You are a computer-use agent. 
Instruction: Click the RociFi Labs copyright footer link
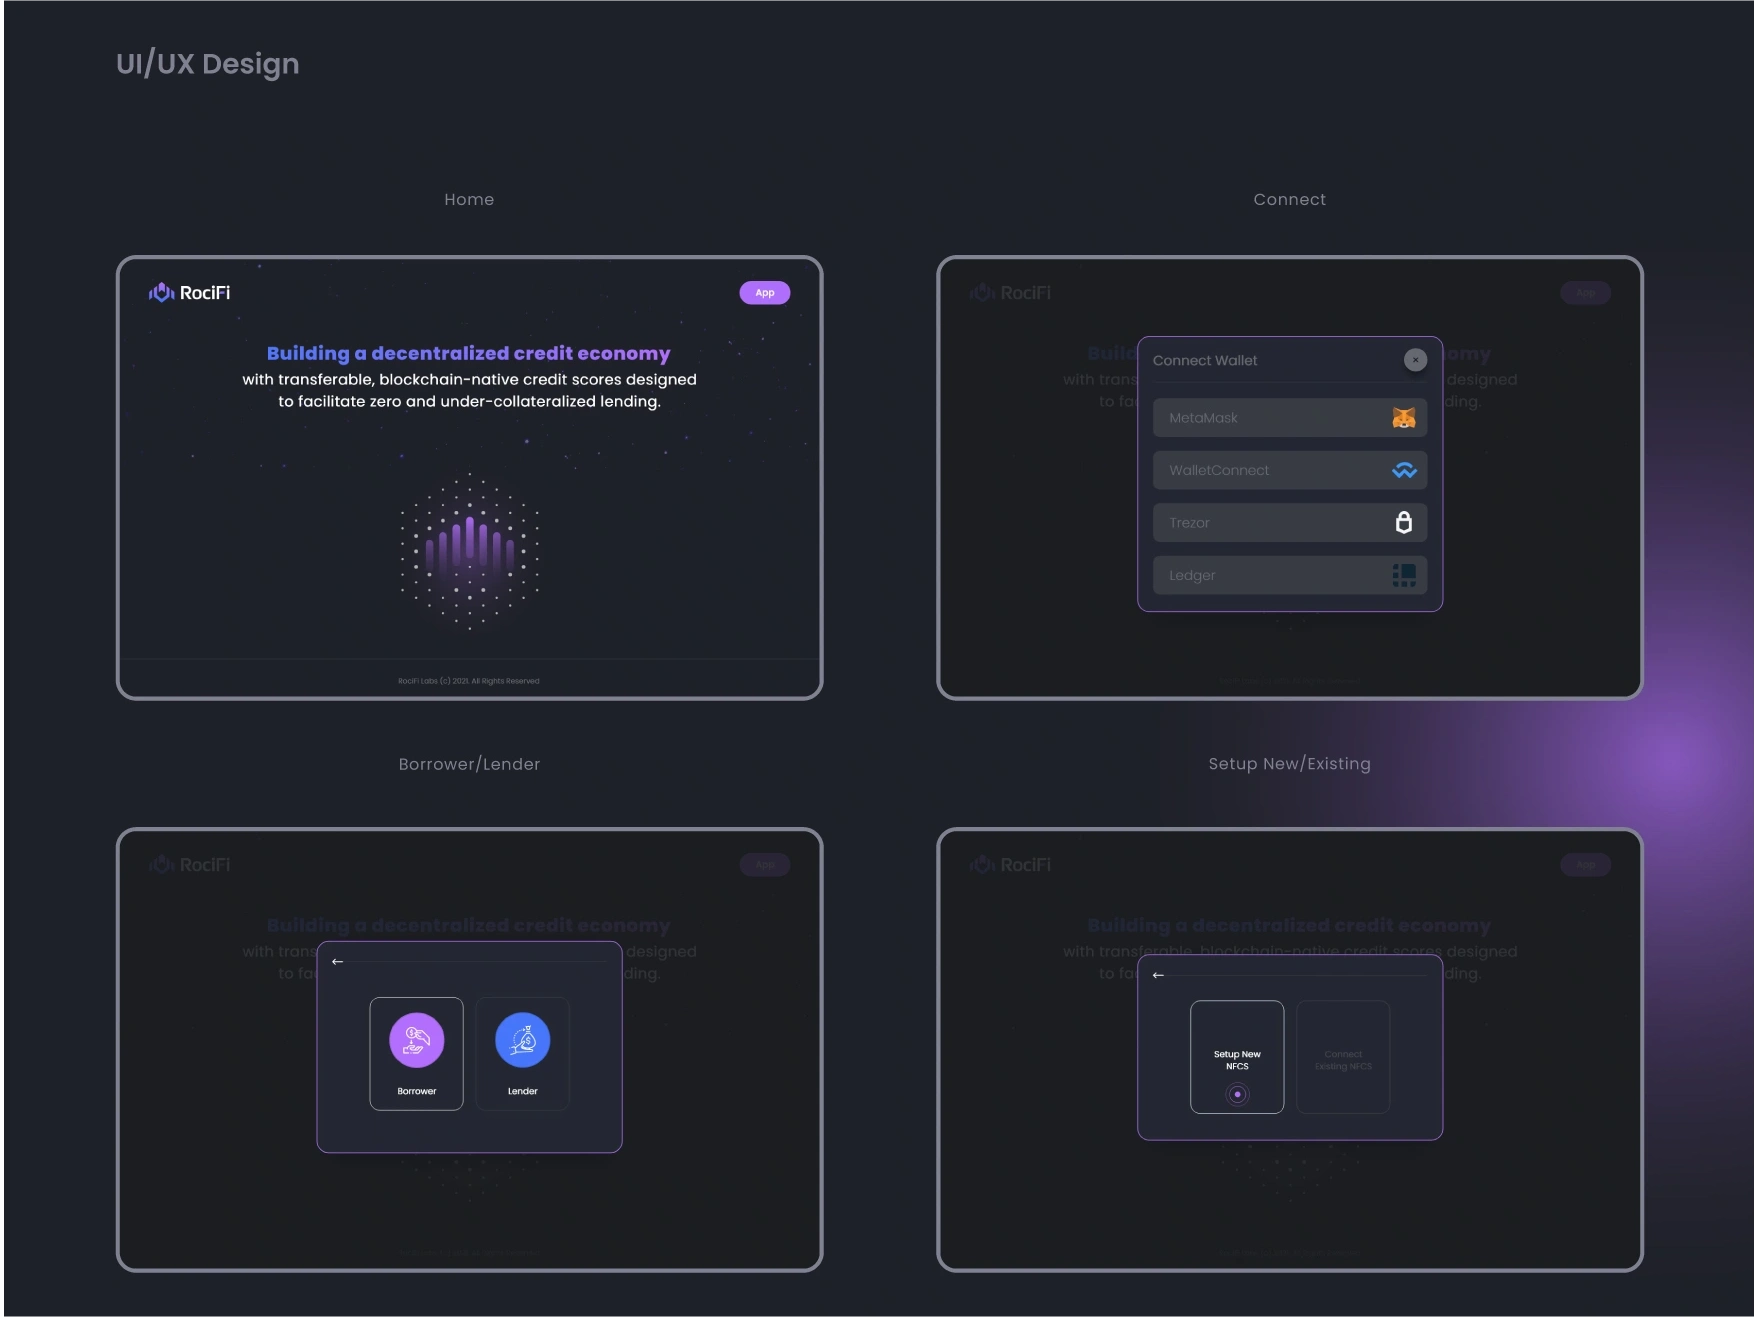469,680
